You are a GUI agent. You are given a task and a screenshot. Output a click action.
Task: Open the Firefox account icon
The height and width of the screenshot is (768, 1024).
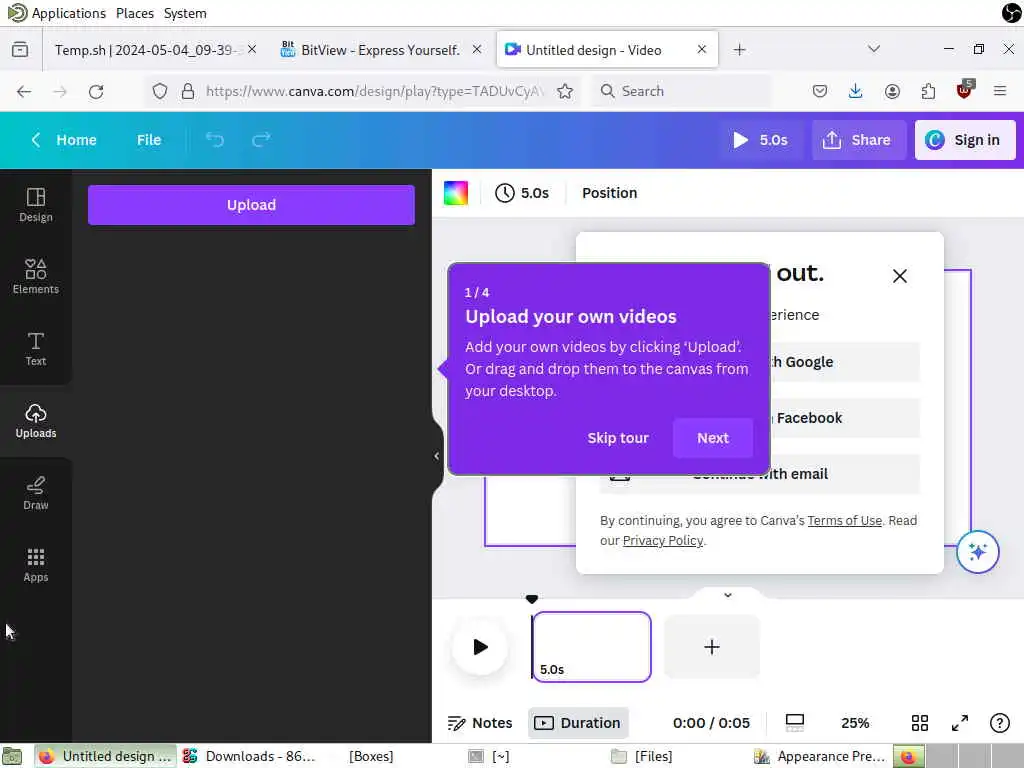tap(891, 91)
